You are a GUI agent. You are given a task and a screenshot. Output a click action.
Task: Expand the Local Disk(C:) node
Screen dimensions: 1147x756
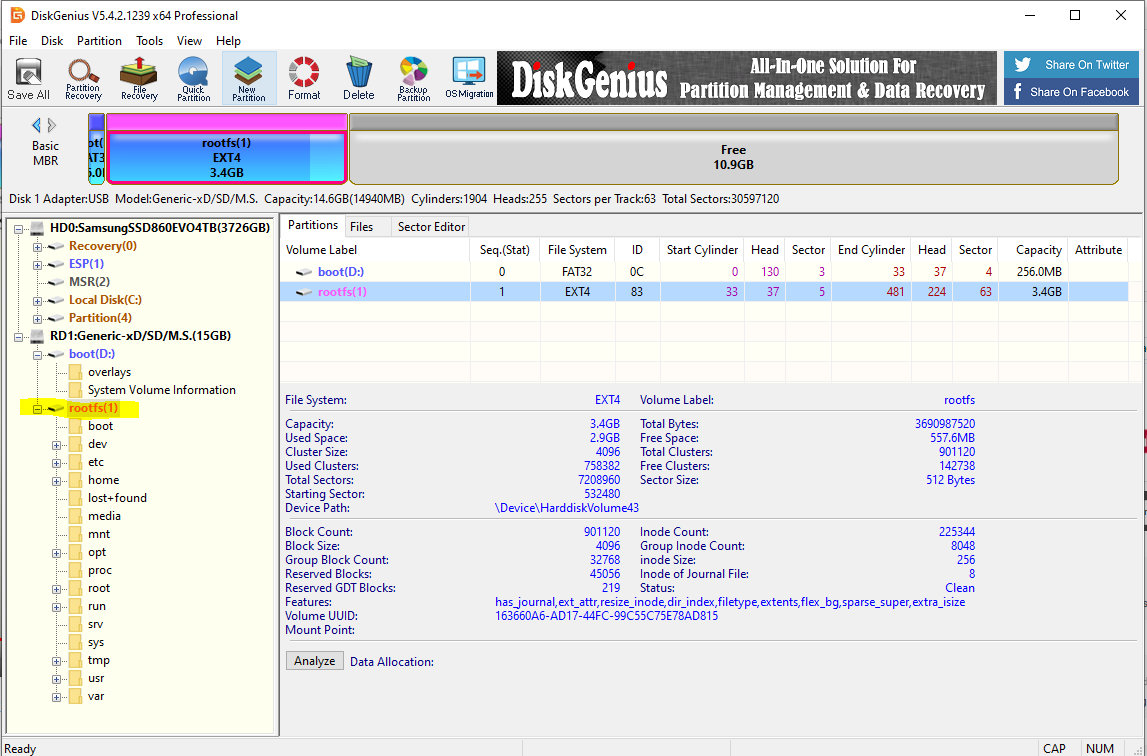click(x=38, y=300)
